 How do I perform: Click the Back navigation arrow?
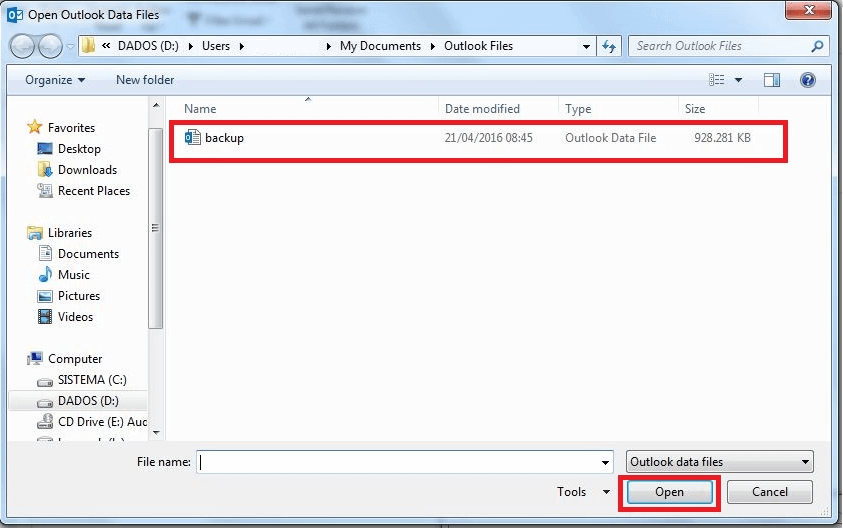[x=23, y=46]
